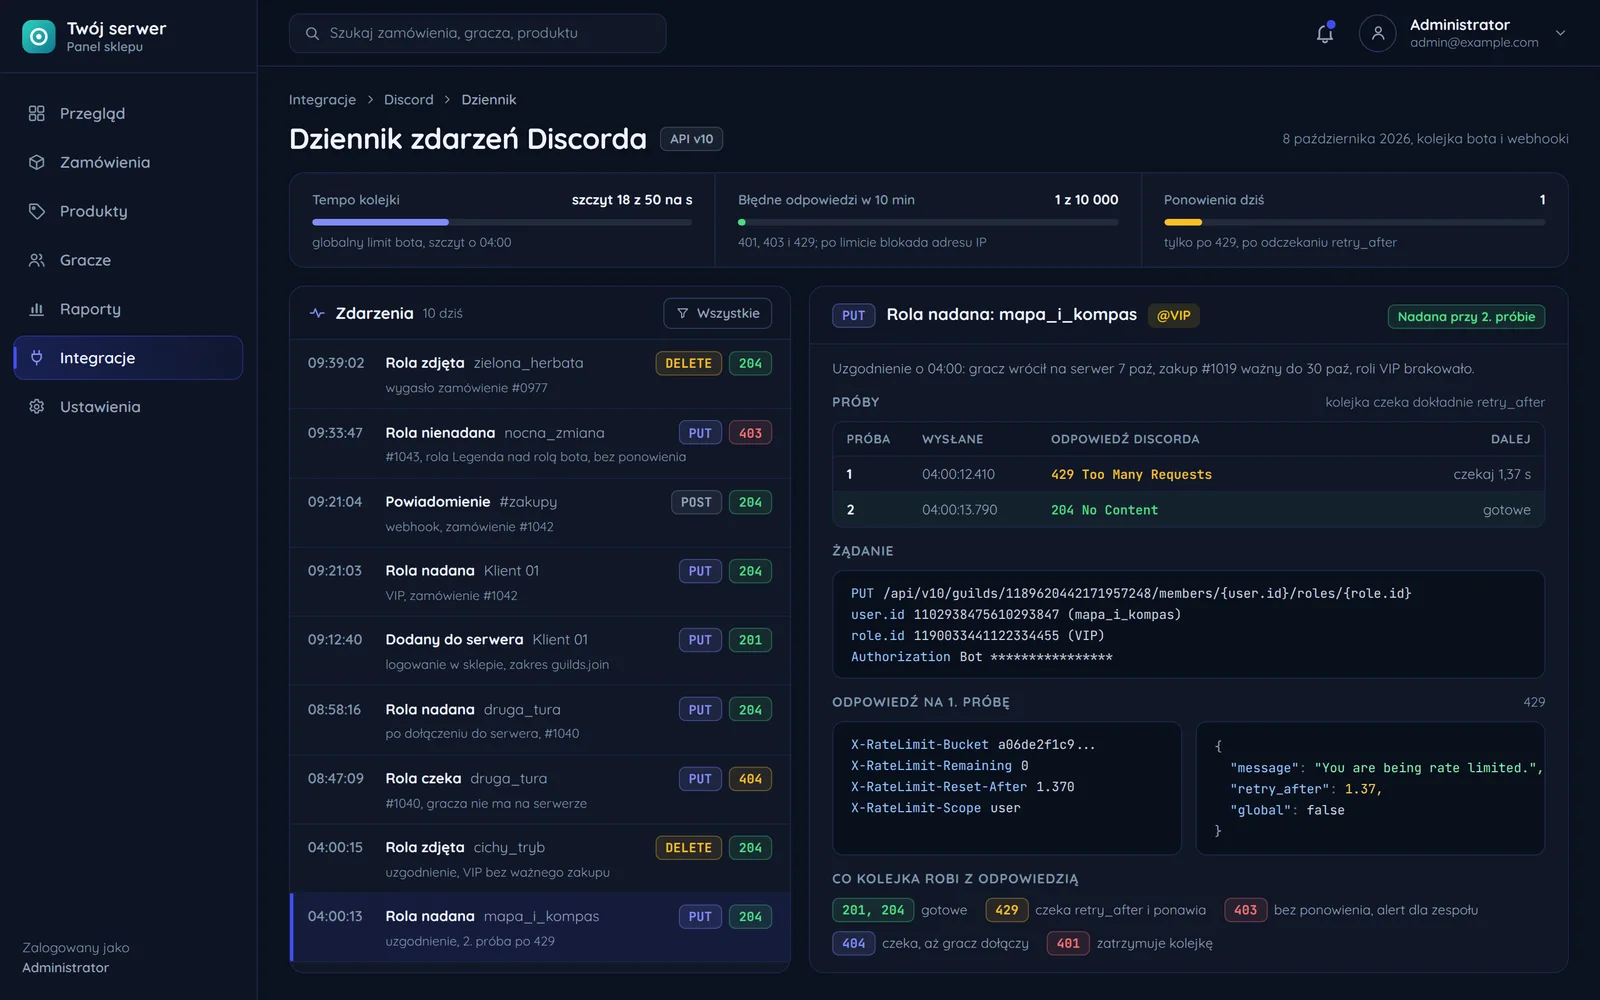Go to Zamówienia in the sidebar
This screenshot has width=1600, height=1000.
[x=128, y=162]
